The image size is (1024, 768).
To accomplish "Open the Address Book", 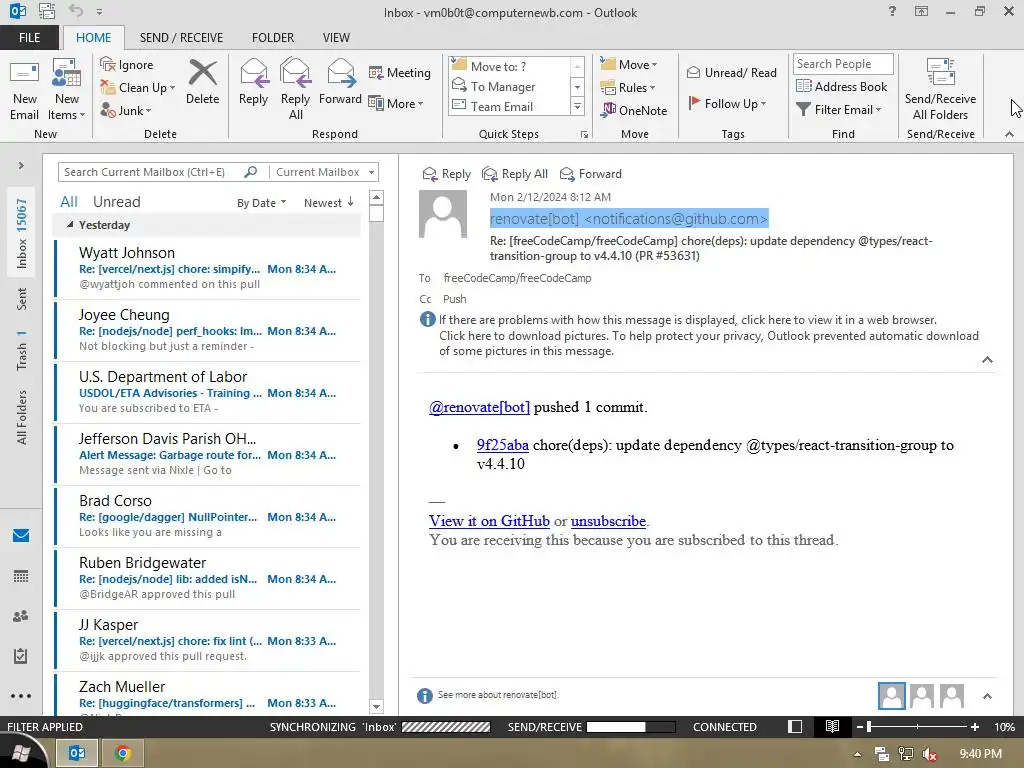I will coord(842,86).
